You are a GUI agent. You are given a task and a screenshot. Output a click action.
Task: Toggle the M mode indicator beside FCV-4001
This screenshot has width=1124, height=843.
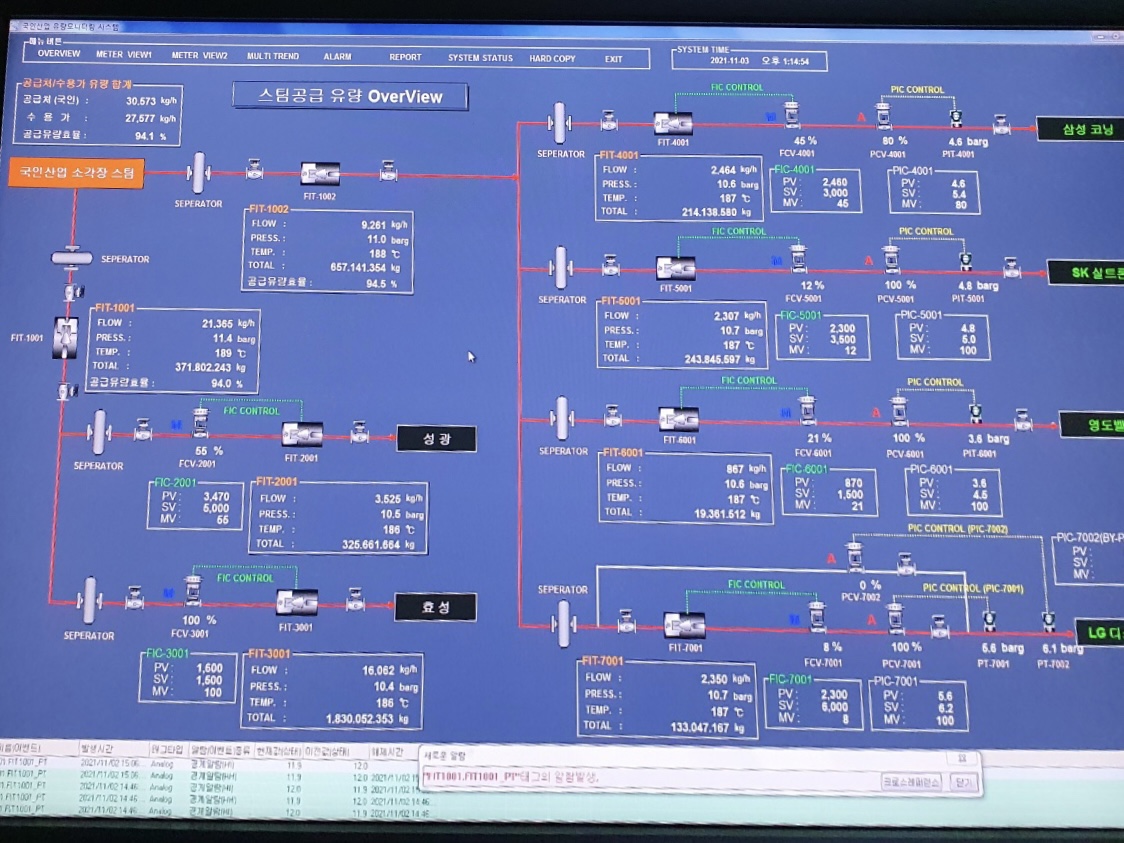click(769, 117)
